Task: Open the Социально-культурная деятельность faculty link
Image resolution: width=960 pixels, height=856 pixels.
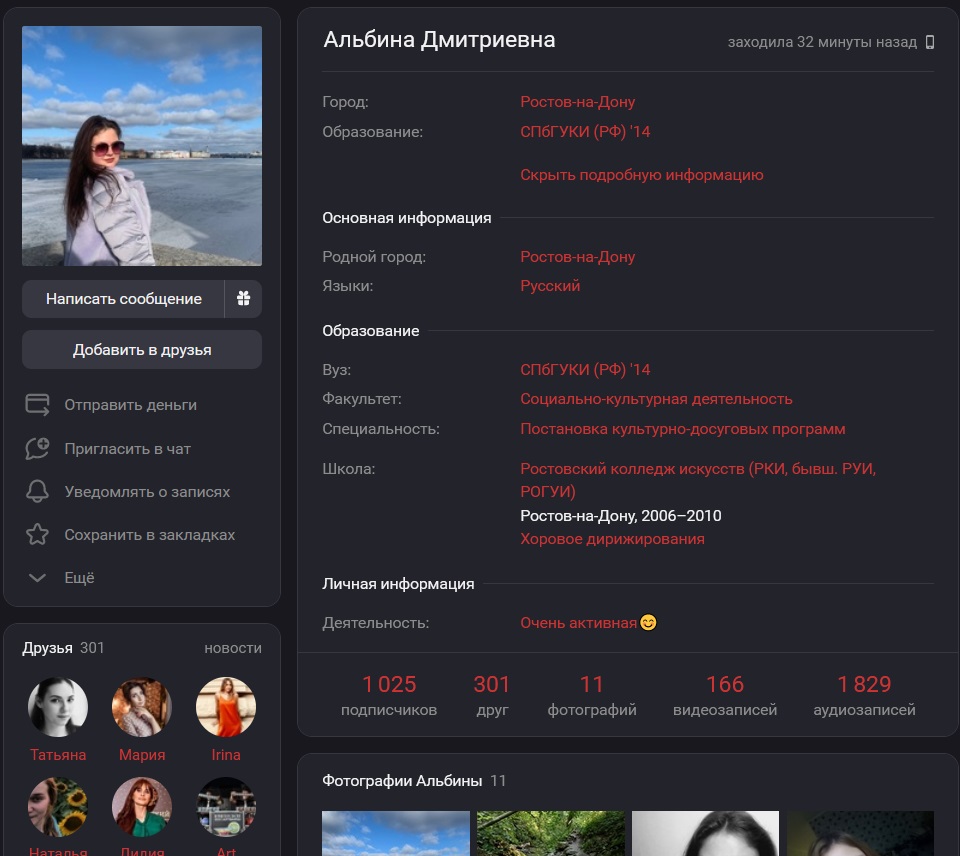Action: (x=656, y=399)
